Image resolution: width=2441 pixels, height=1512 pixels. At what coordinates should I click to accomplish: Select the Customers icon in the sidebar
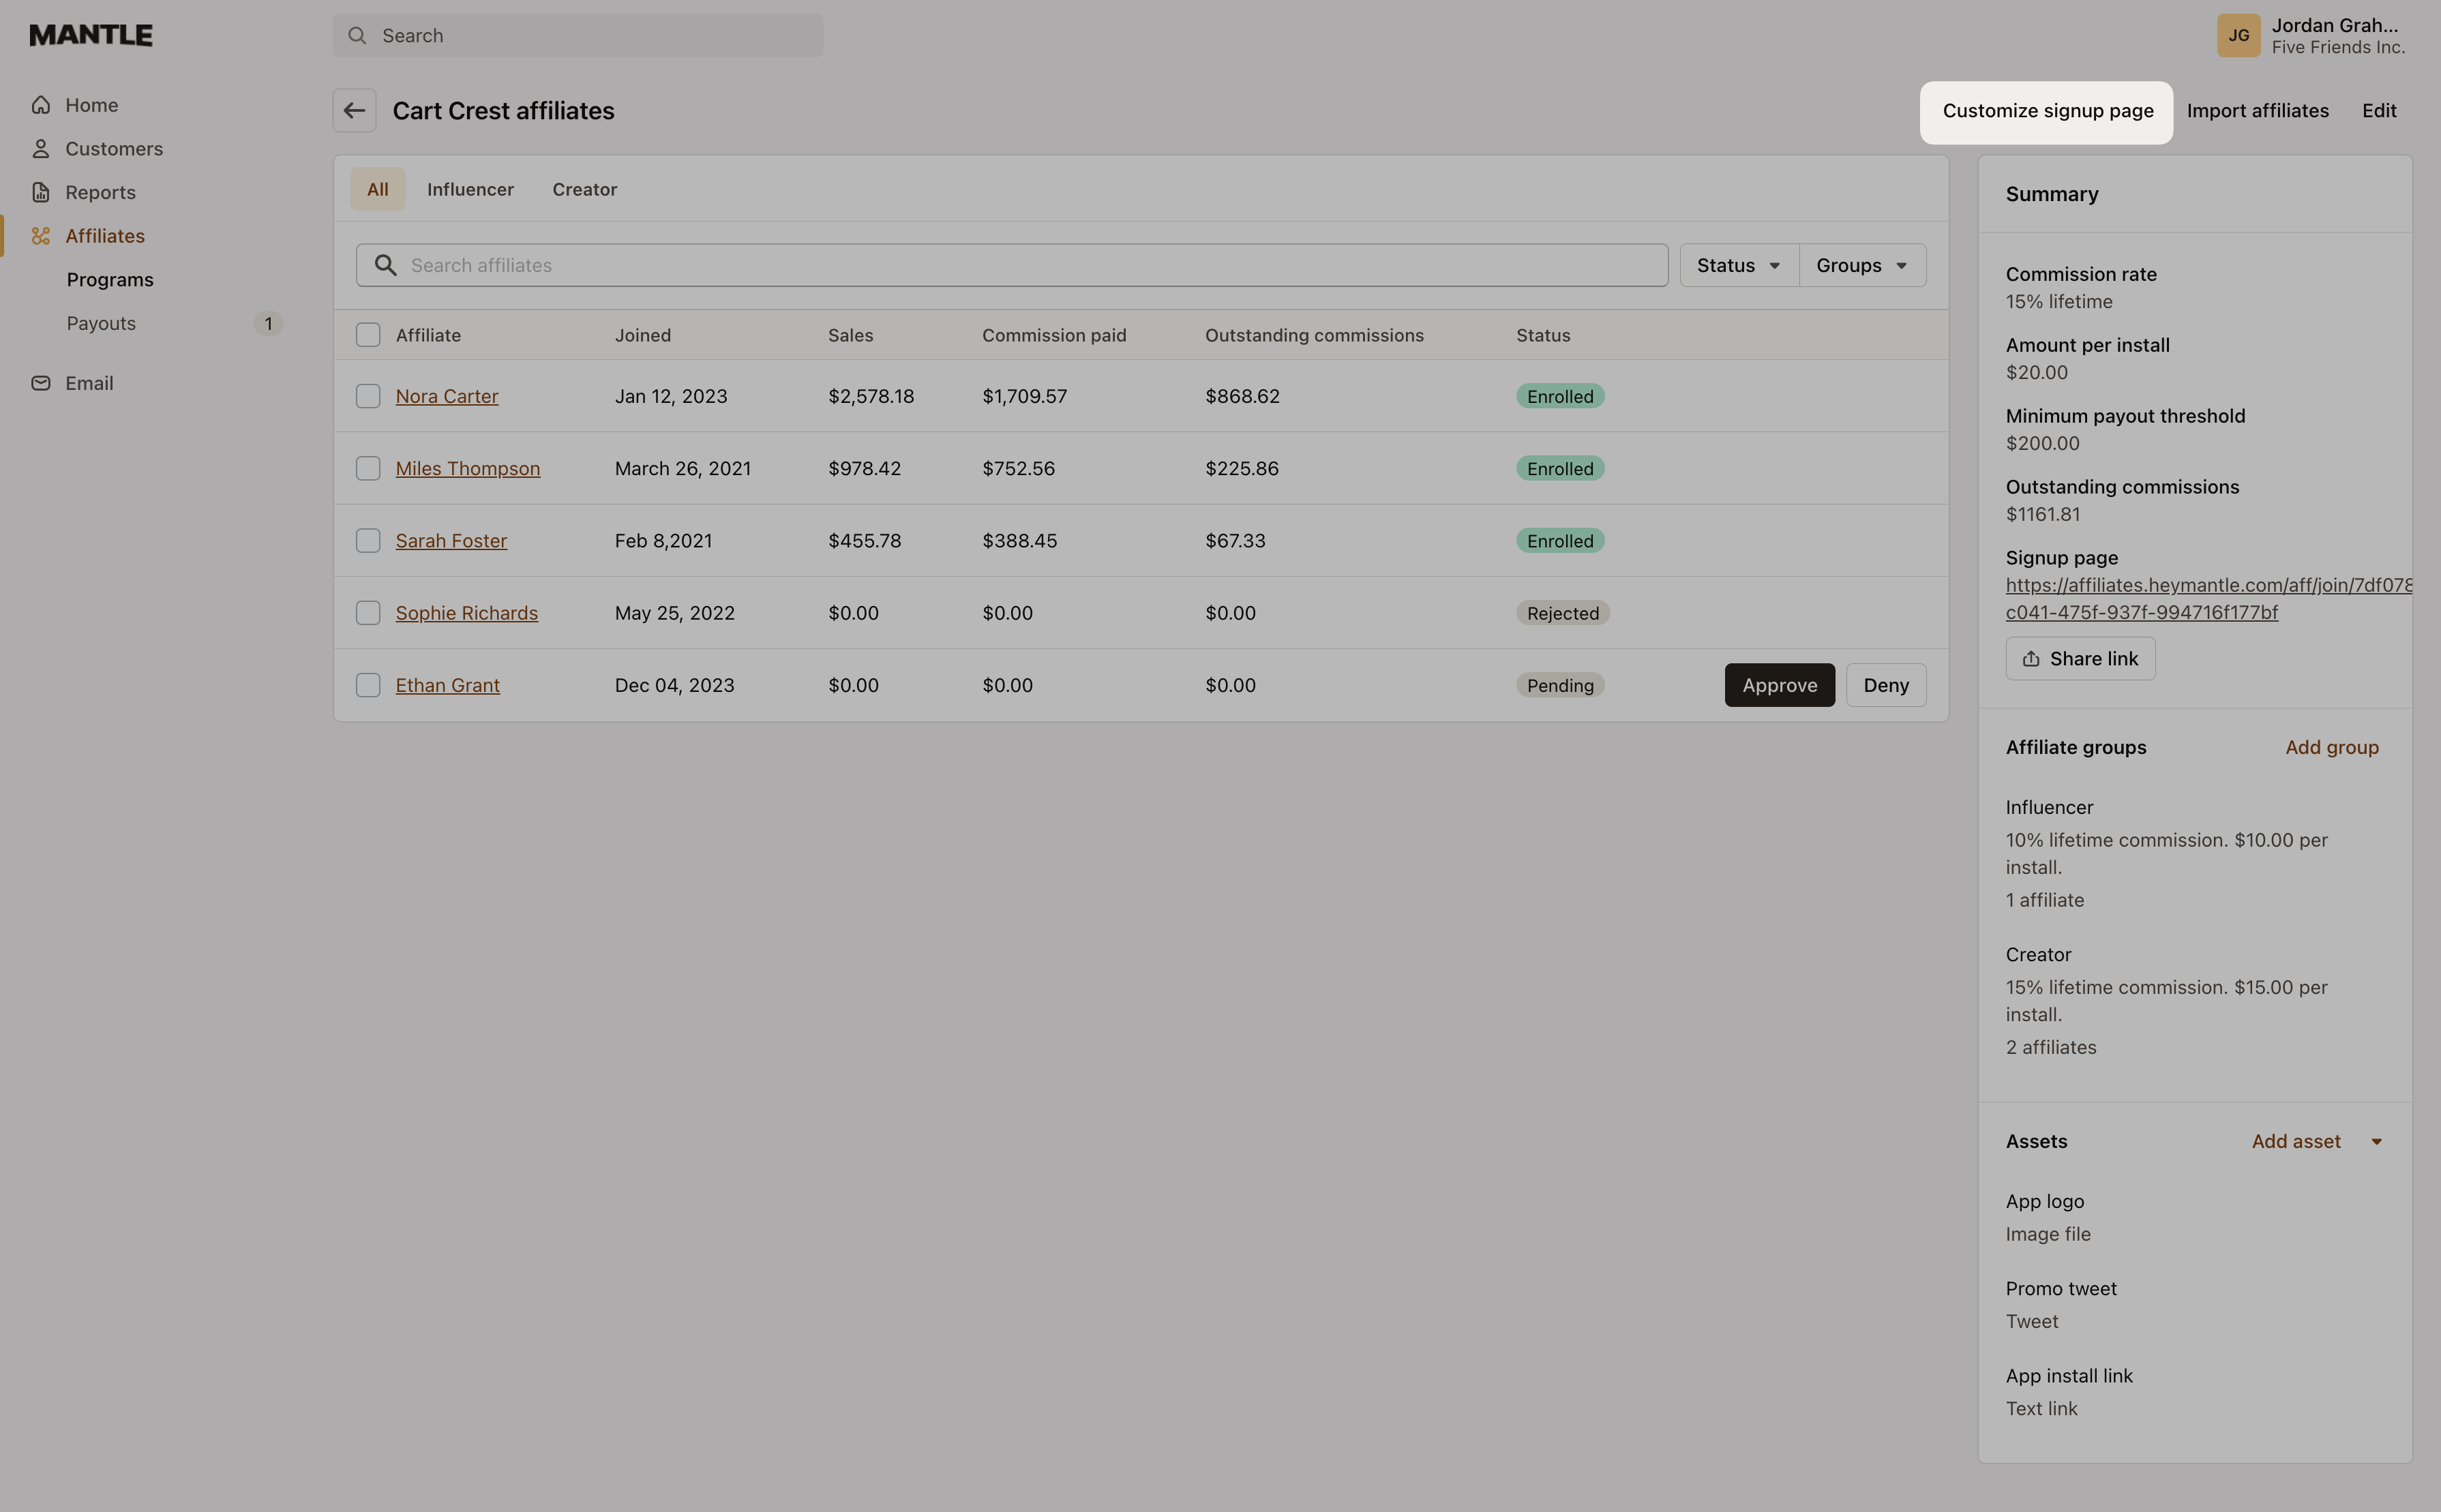tap(41, 148)
